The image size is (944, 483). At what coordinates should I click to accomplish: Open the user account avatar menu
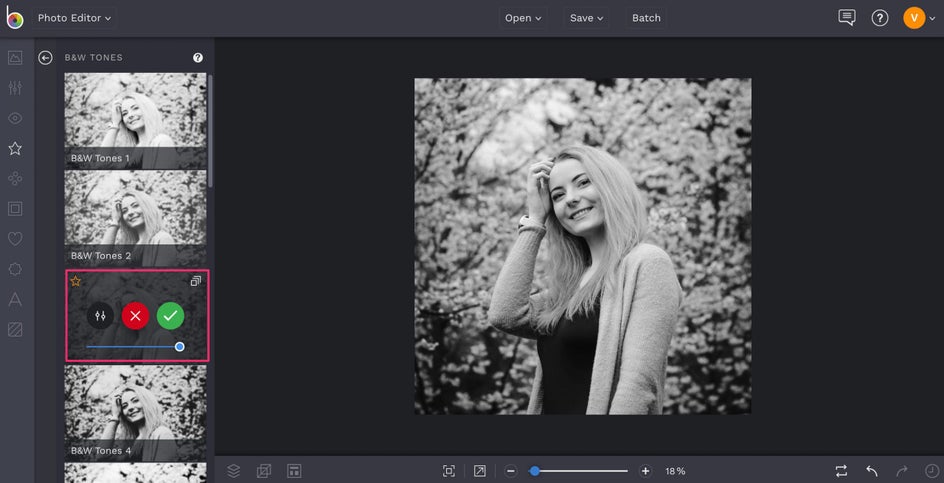click(x=914, y=18)
